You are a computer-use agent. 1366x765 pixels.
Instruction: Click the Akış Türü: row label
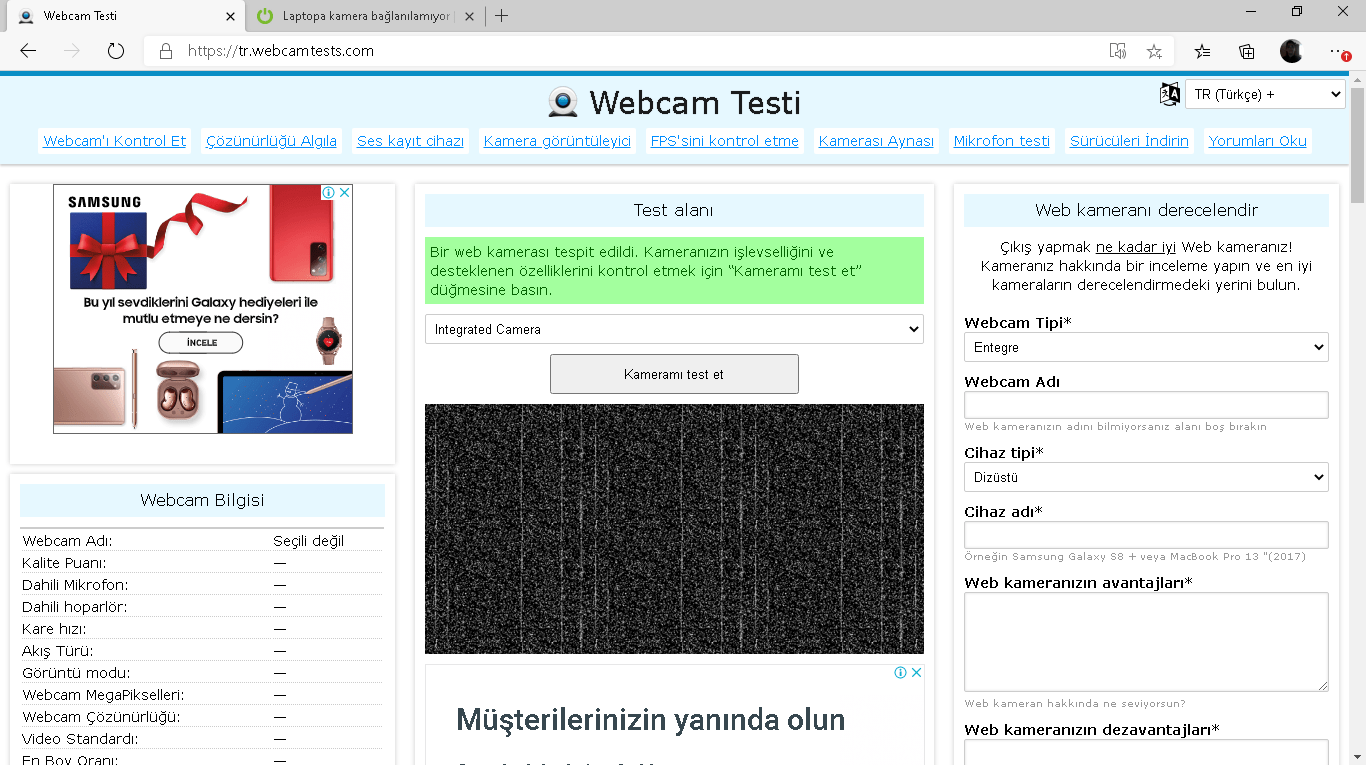point(58,651)
